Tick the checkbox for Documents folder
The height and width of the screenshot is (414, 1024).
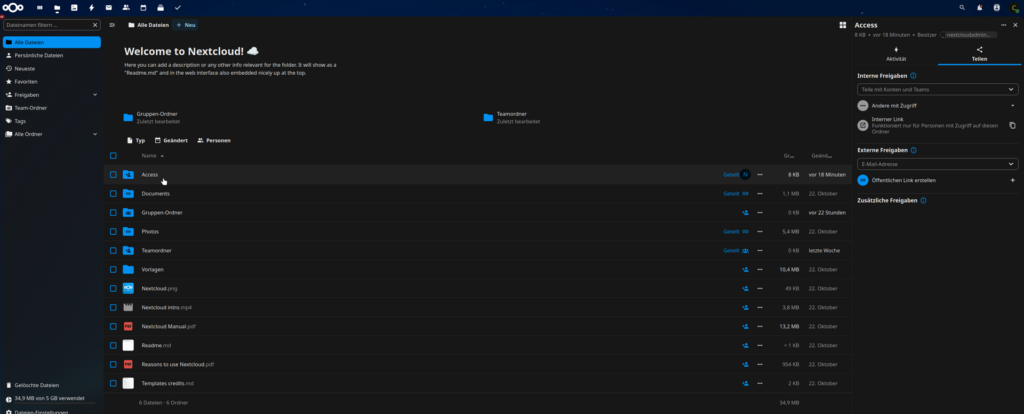(113, 193)
